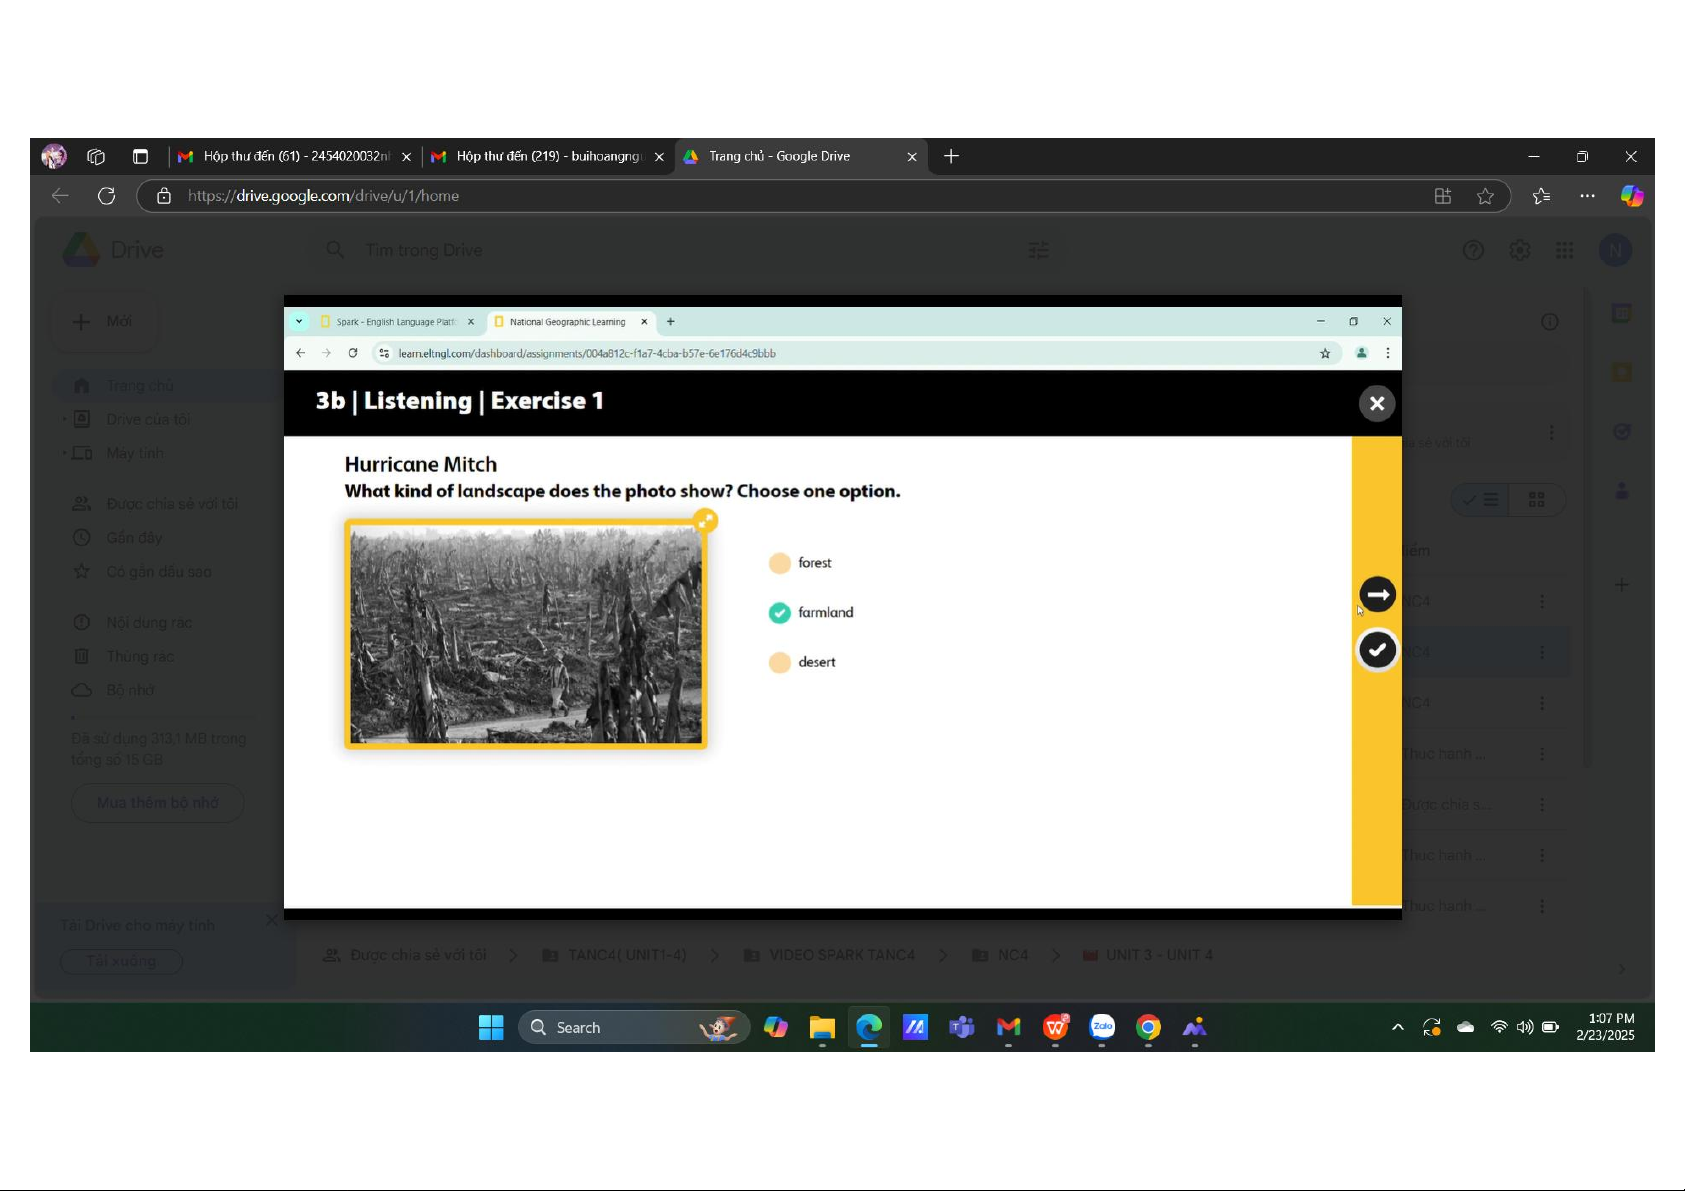Expand the hurricane photo with enlarge icon

pyautogui.click(x=706, y=520)
